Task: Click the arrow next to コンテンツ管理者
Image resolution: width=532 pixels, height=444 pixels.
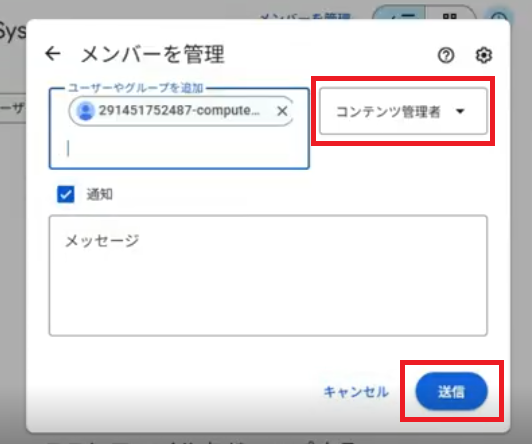Action: coord(460,111)
